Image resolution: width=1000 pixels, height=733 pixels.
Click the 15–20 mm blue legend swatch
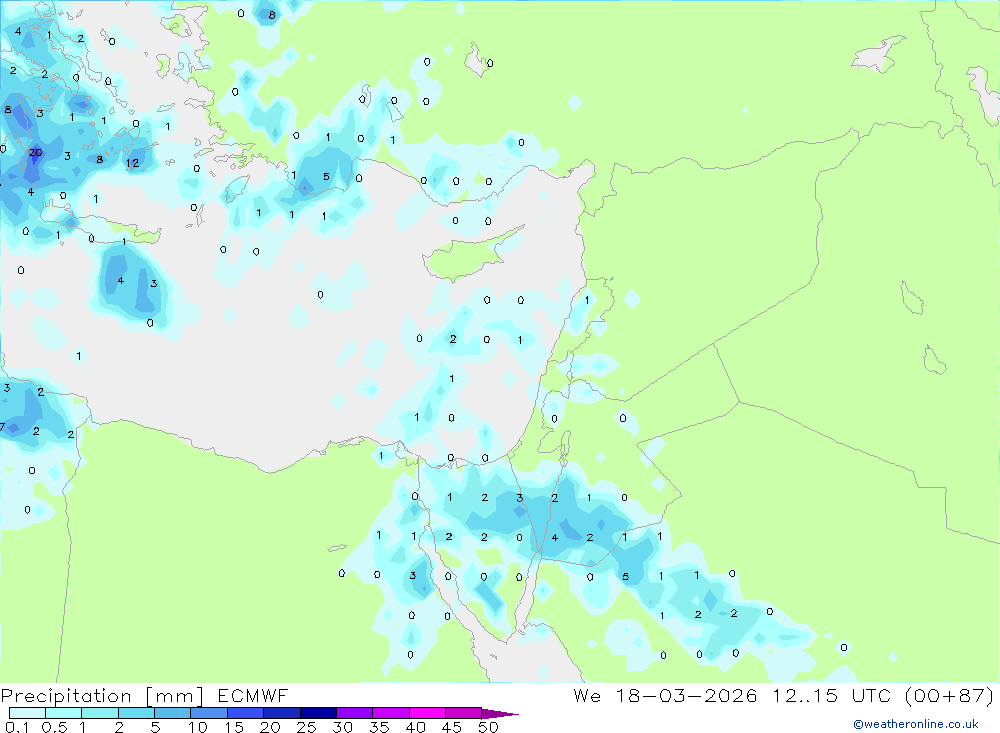tap(245, 713)
